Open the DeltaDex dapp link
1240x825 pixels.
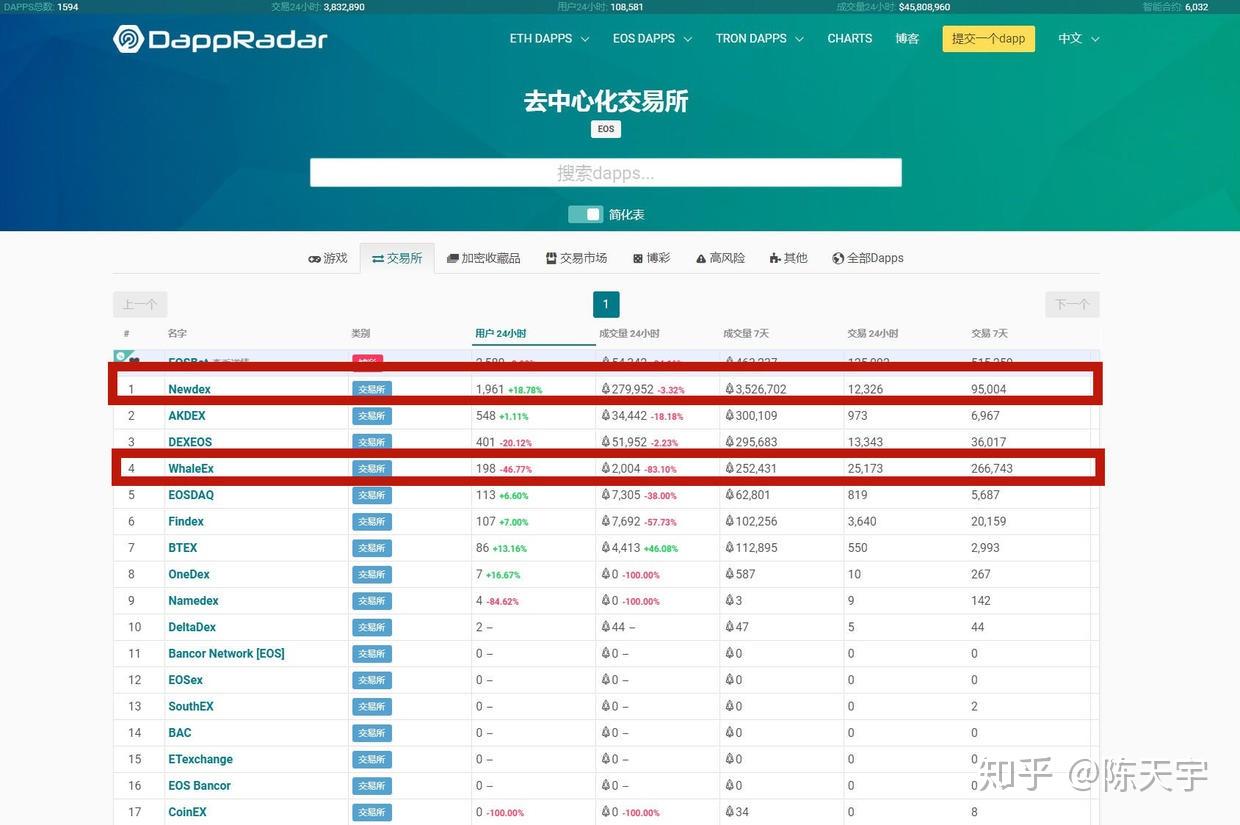coord(192,627)
